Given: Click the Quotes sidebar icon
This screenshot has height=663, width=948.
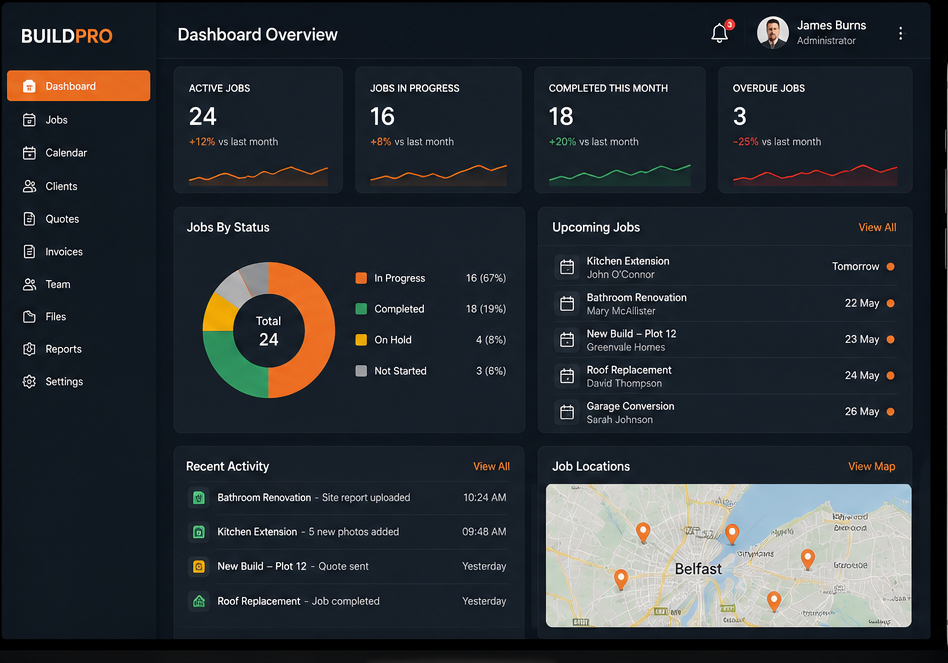Looking at the screenshot, I should pyautogui.click(x=29, y=219).
